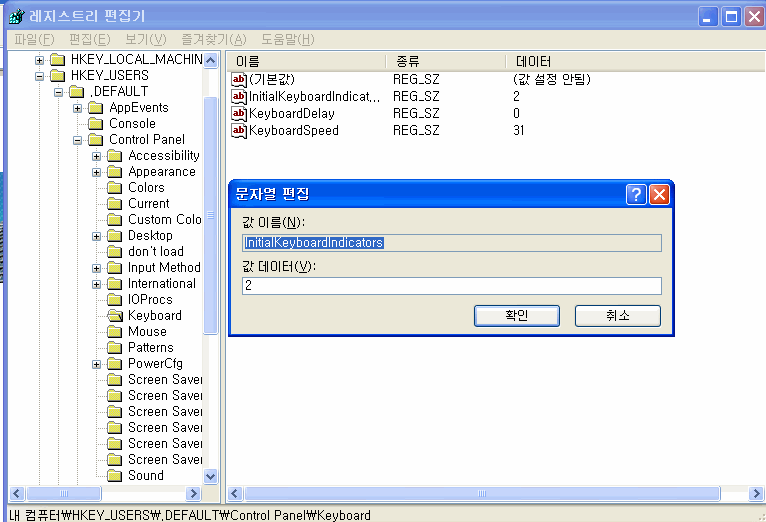Click the help question mark in 문자열 편집 dialog
766x522 pixels.
(x=636, y=194)
